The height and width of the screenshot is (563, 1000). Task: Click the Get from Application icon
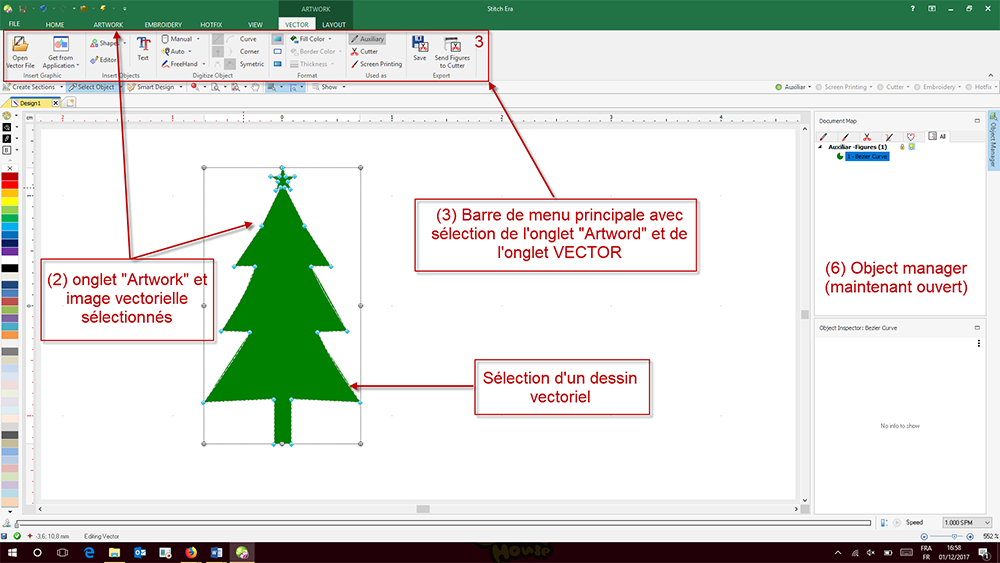(61, 45)
